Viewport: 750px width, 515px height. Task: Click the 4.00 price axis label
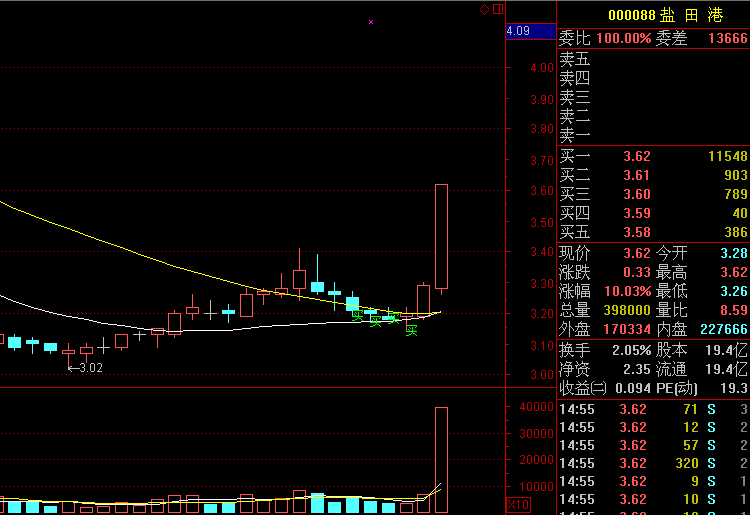pos(542,68)
